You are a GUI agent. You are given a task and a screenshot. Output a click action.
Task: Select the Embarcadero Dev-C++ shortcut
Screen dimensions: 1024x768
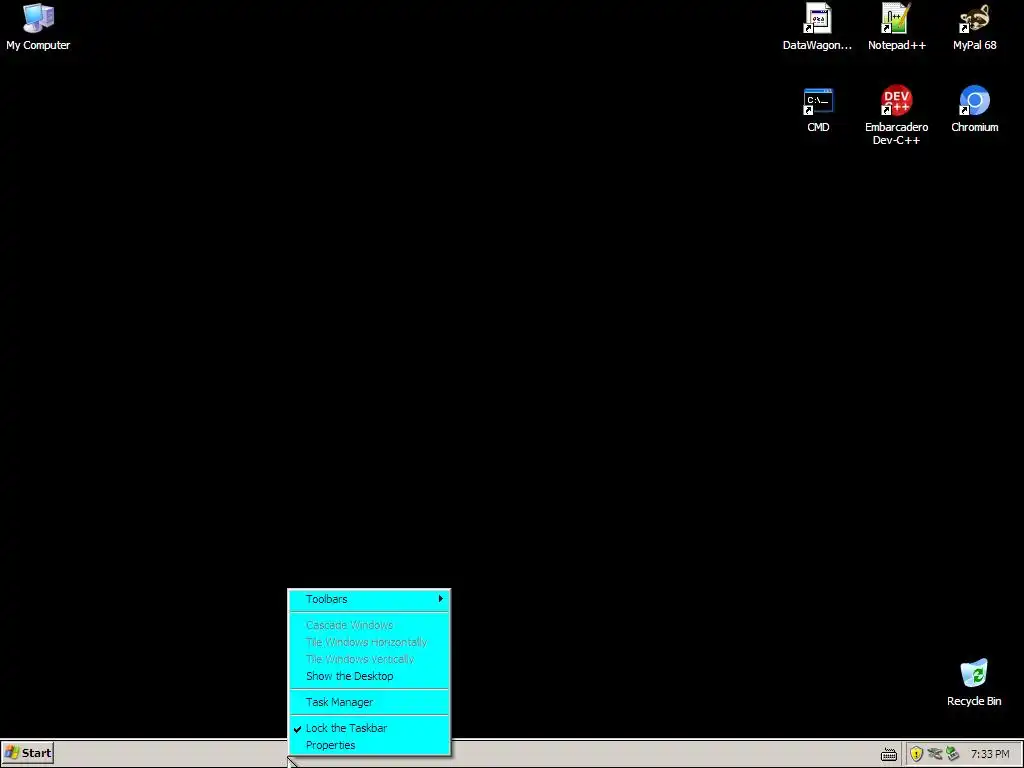click(896, 116)
